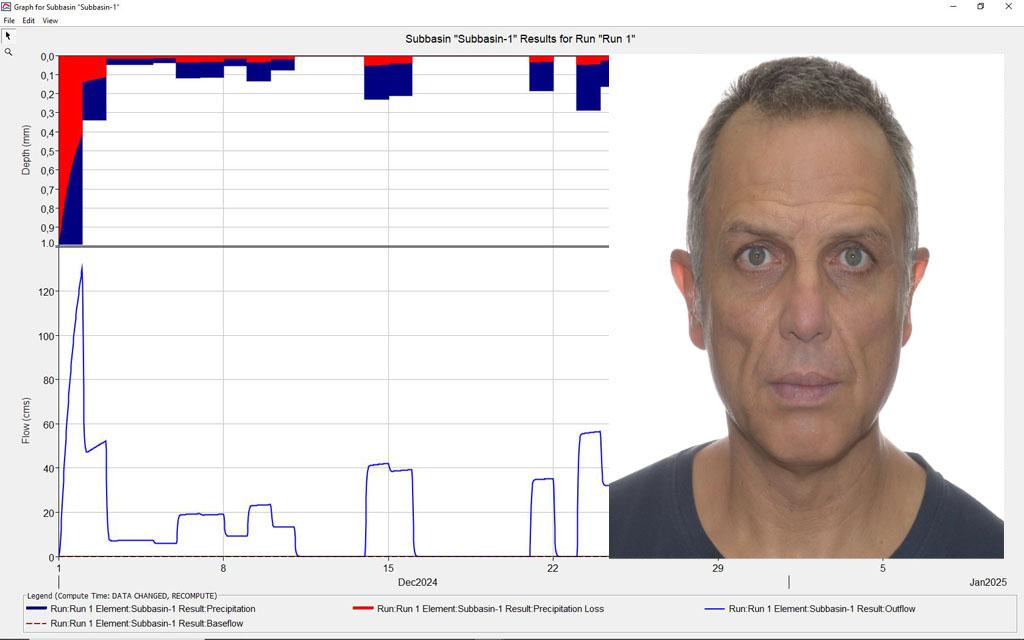Click the graph title 'Subbasin "Subbasin-1" Results for Run'
This screenshot has width=1024, height=640.
point(520,39)
